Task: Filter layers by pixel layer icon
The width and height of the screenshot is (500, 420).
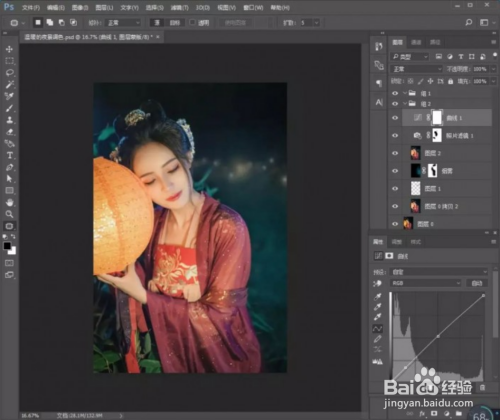Action: coord(439,56)
